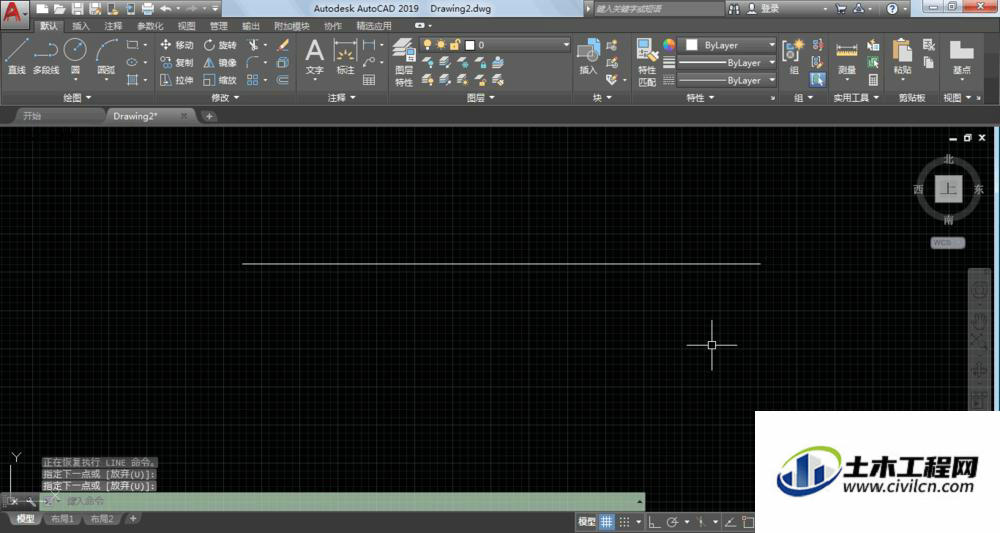Switch to the 布局1 layout tab

[62, 519]
